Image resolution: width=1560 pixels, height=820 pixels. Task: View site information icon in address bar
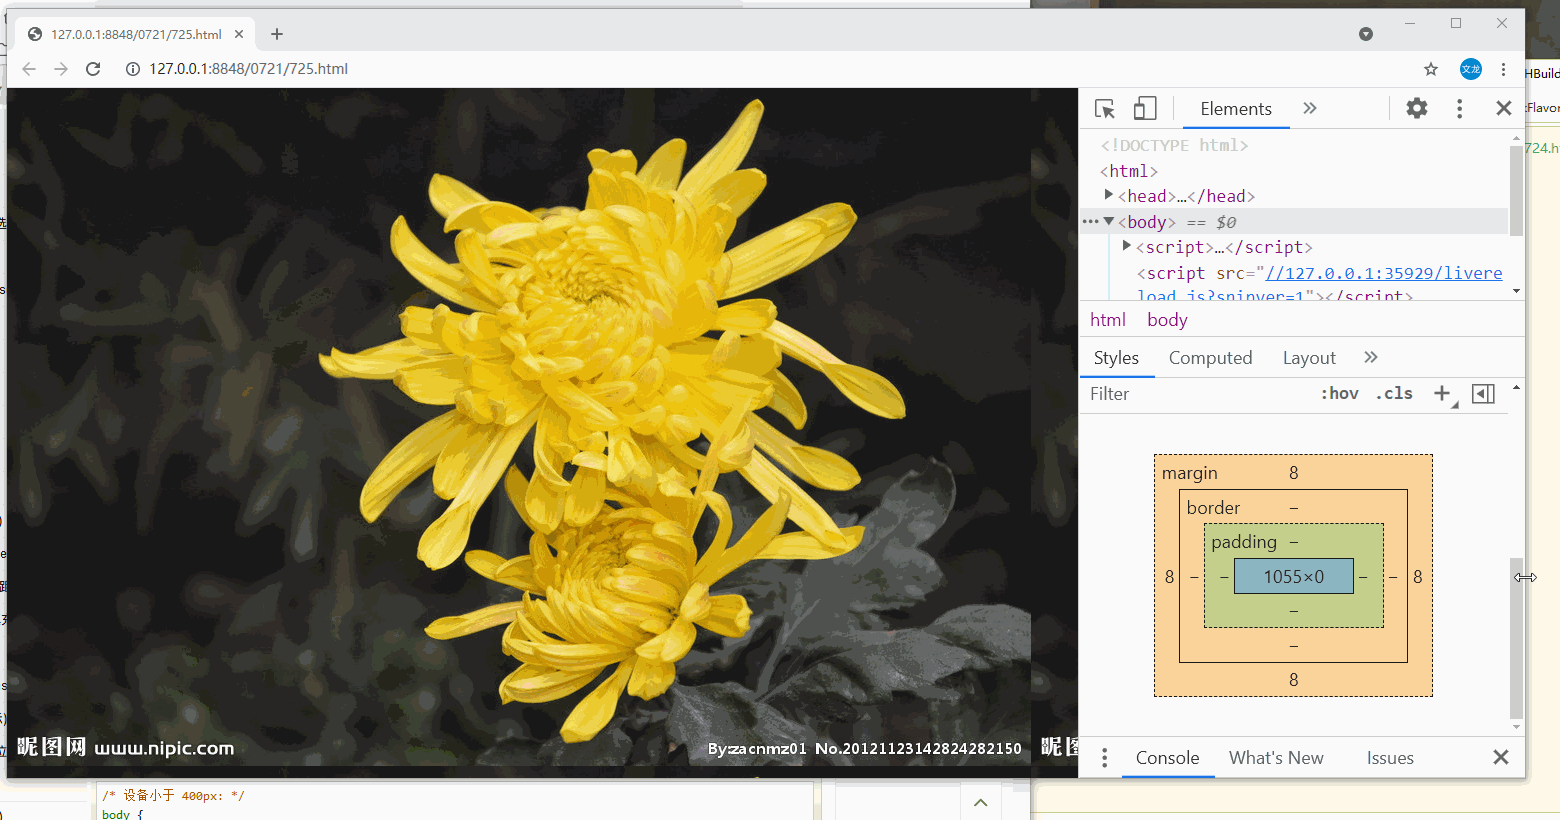point(132,69)
